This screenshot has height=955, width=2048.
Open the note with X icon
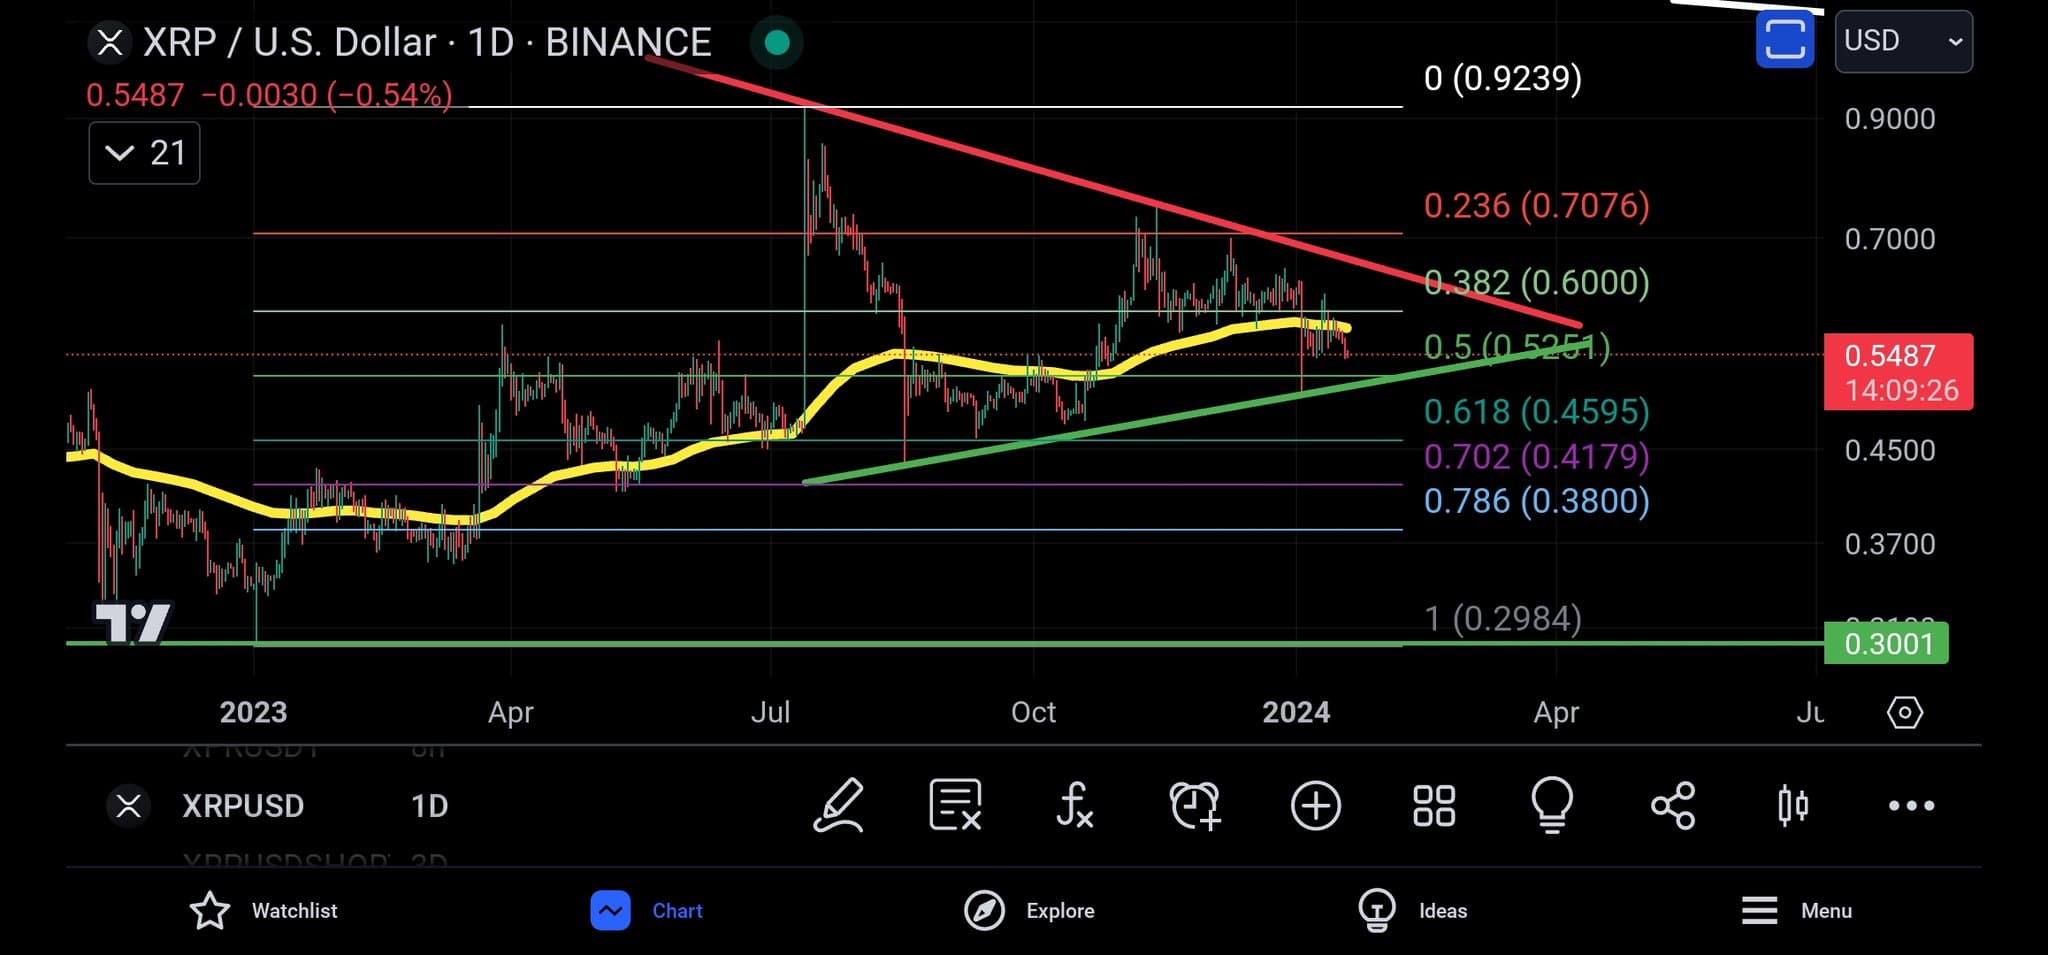point(955,805)
